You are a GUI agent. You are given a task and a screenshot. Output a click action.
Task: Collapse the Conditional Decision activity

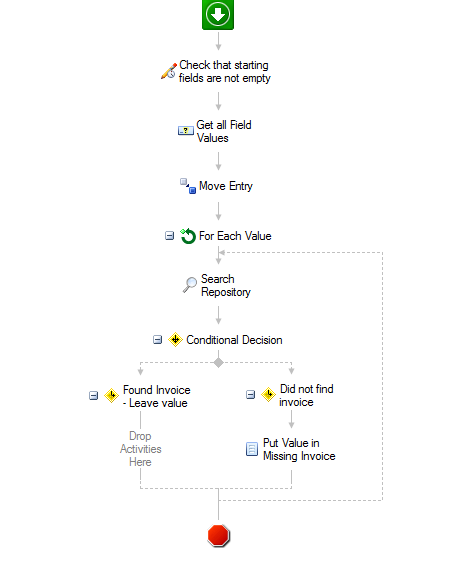(x=157, y=340)
